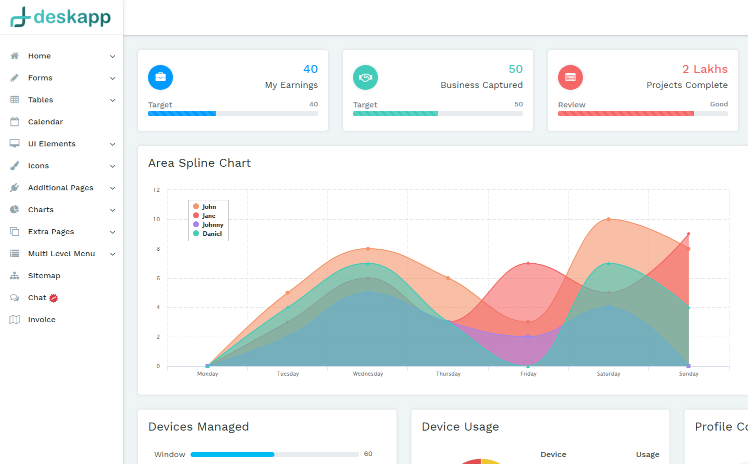Open the Chat page link
The height and width of the screenshot is (464, 748).
click(37, 298)
